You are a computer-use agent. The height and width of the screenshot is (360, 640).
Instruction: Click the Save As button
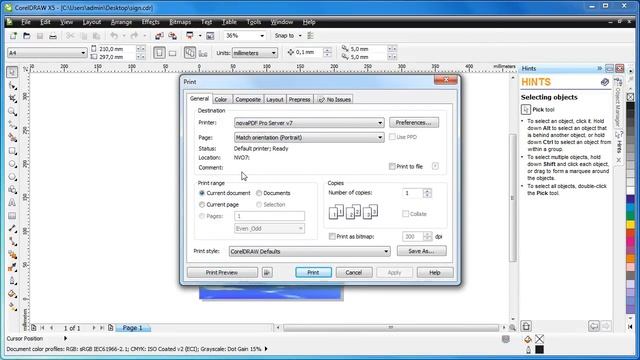(422, 251)
